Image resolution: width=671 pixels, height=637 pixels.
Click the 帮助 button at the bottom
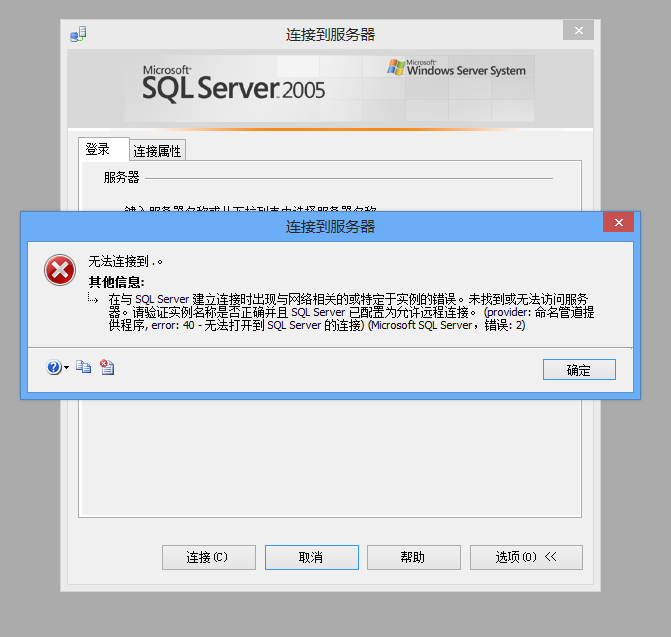click(x=413, y=557)
